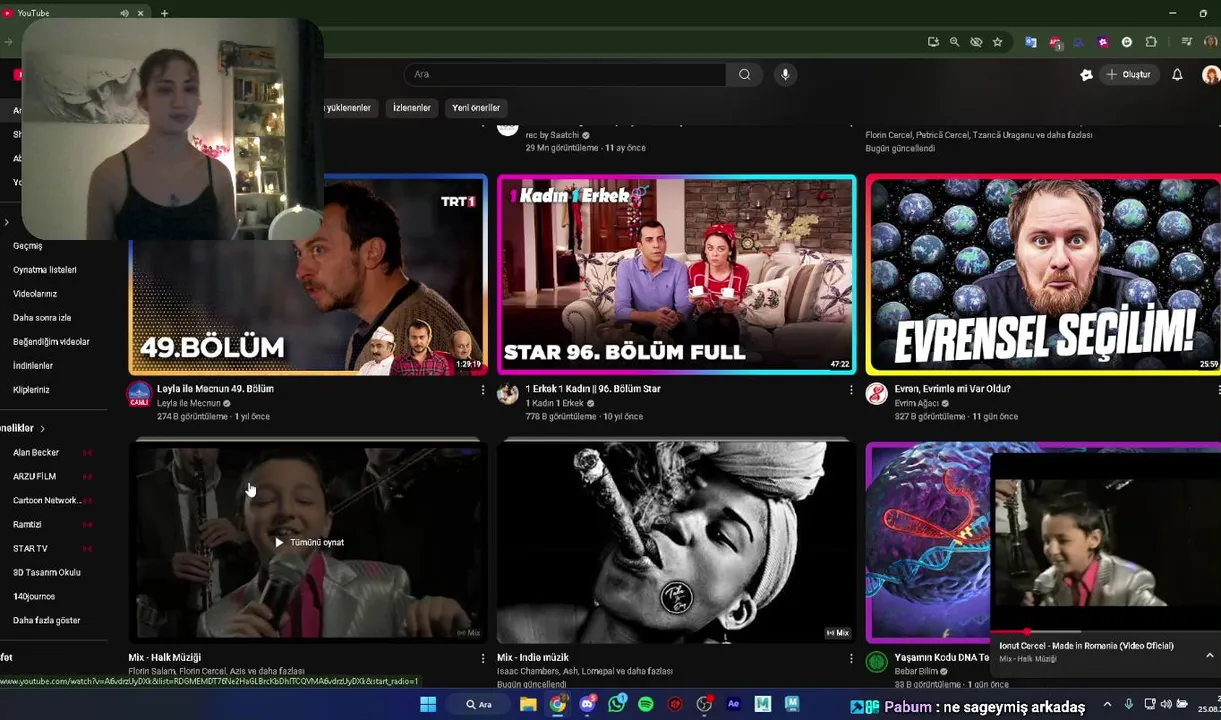Viewport: 1221px width, 720px height.
Task: Open the browser extensions puzzle icon
Action: click(1151, 42)
